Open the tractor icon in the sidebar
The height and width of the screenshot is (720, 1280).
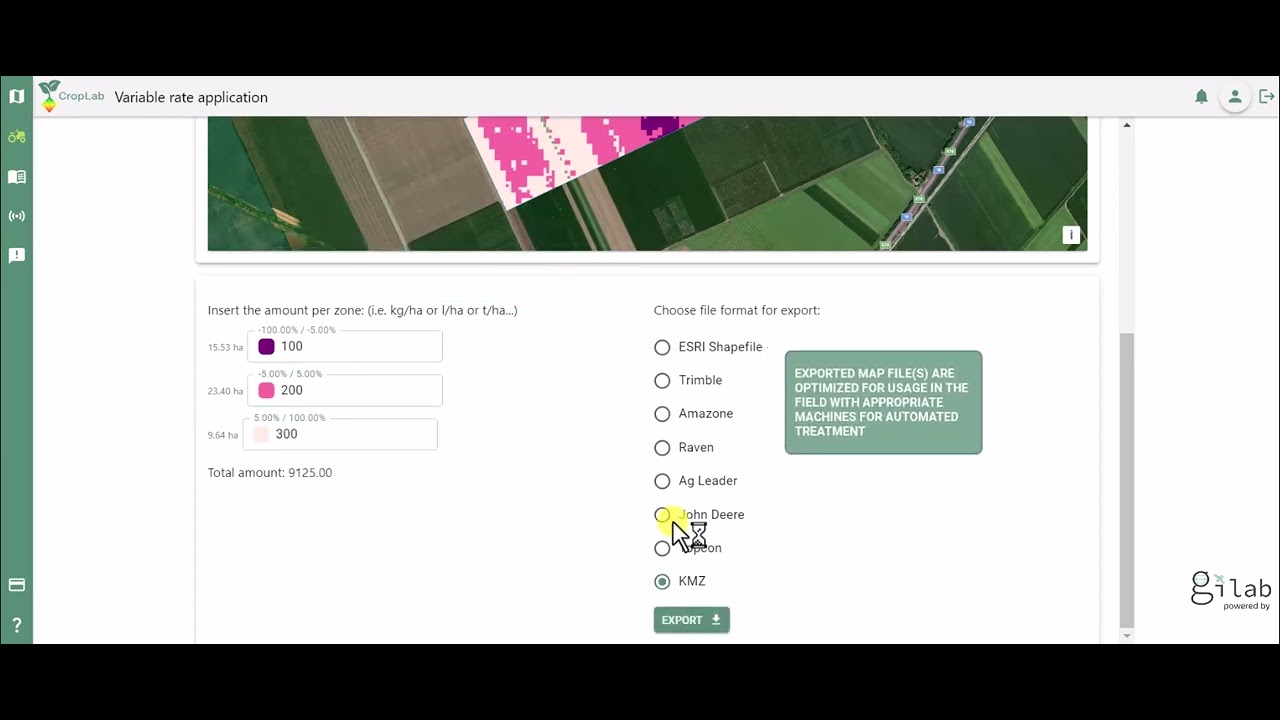[16, 137]
